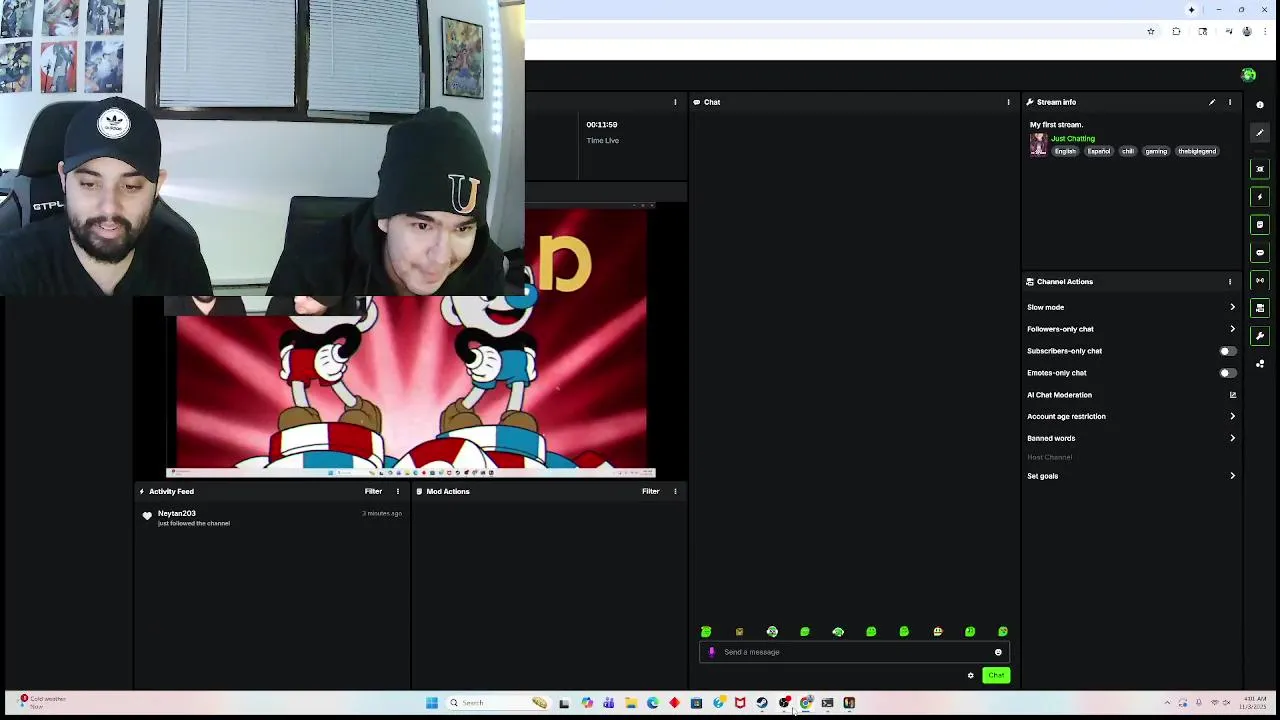
Task: Pick the brown box emote in quick row
Action: point(739,632)
